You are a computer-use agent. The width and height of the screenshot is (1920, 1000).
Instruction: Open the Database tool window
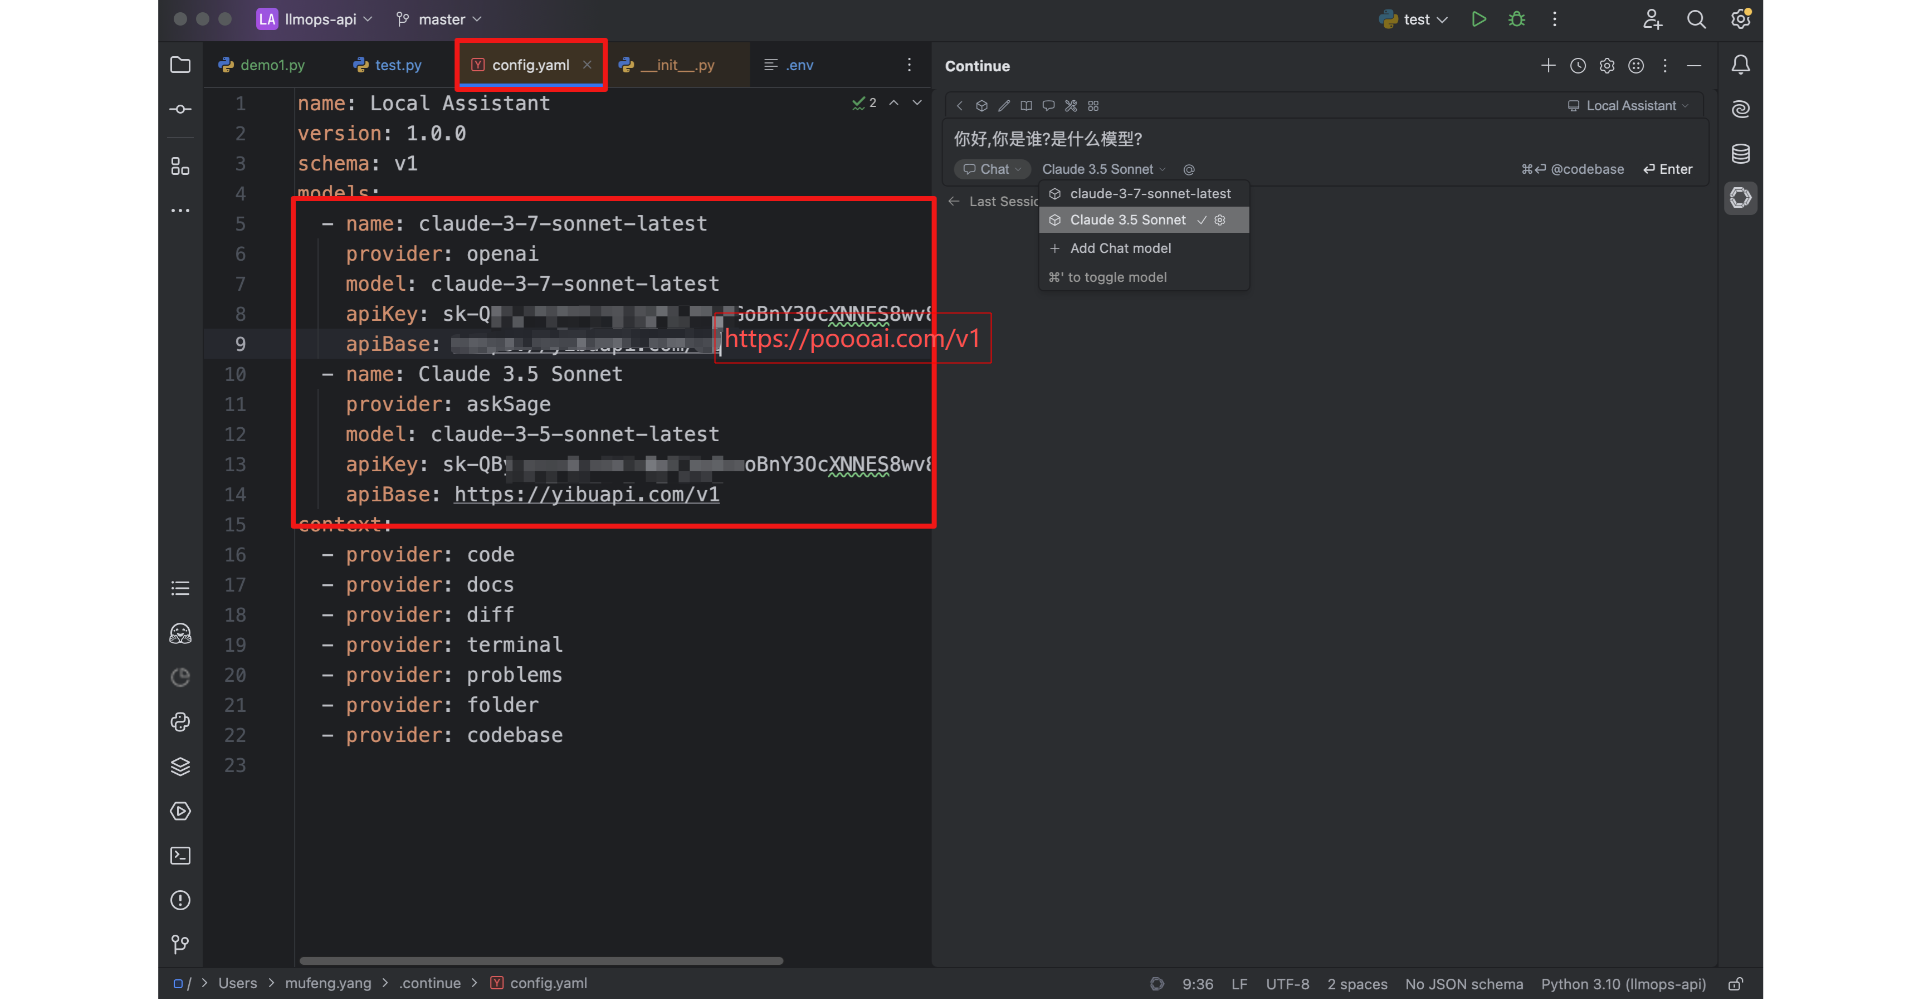point(1740,154)
